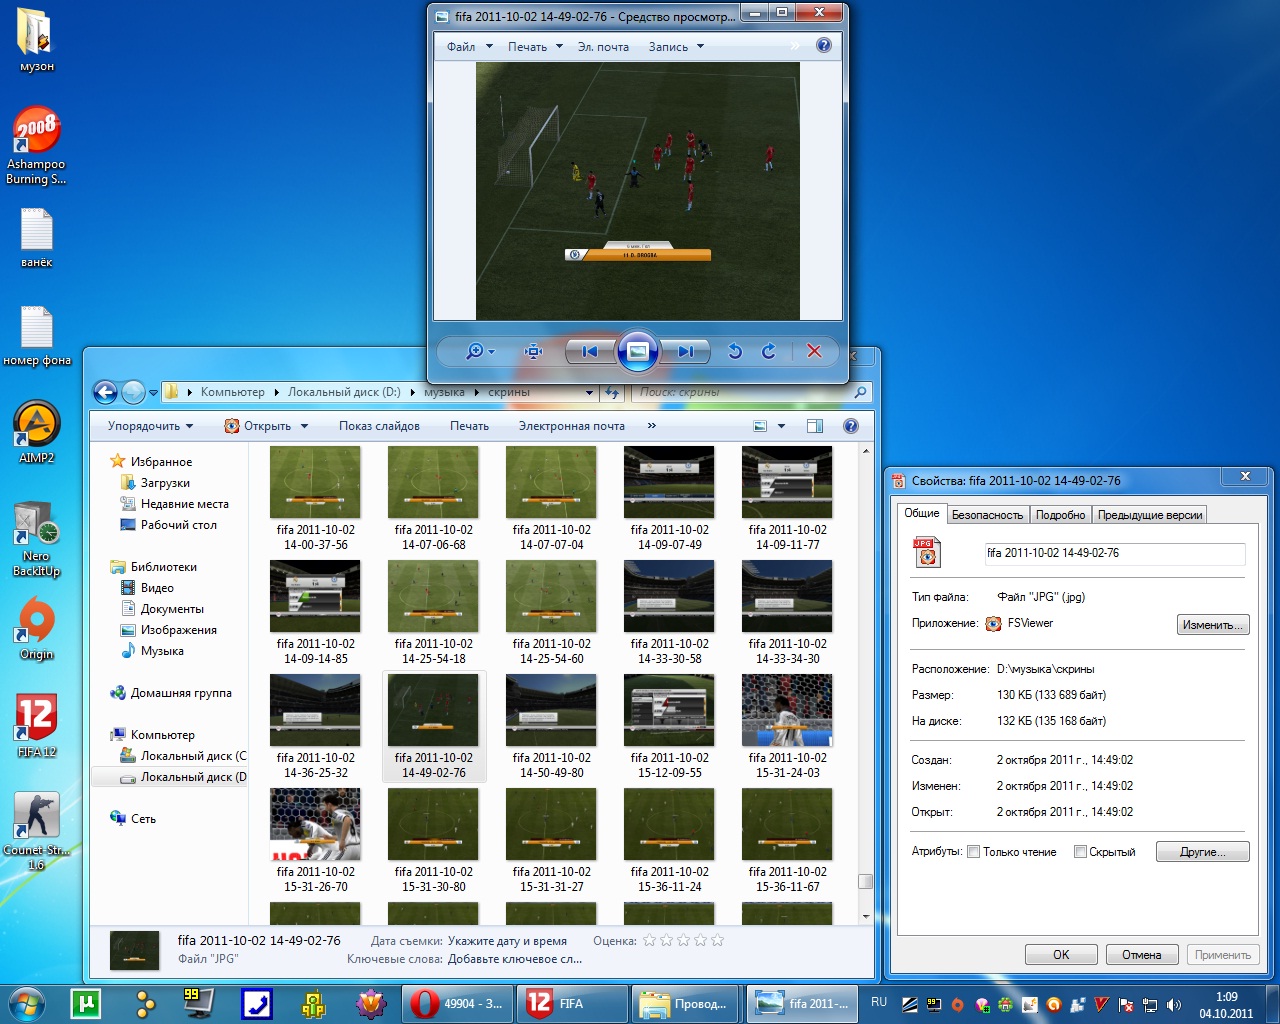1280x1024 pixels.
Task: Click Электронная почта in Explorer toolbar
Action: coord(571,426)
